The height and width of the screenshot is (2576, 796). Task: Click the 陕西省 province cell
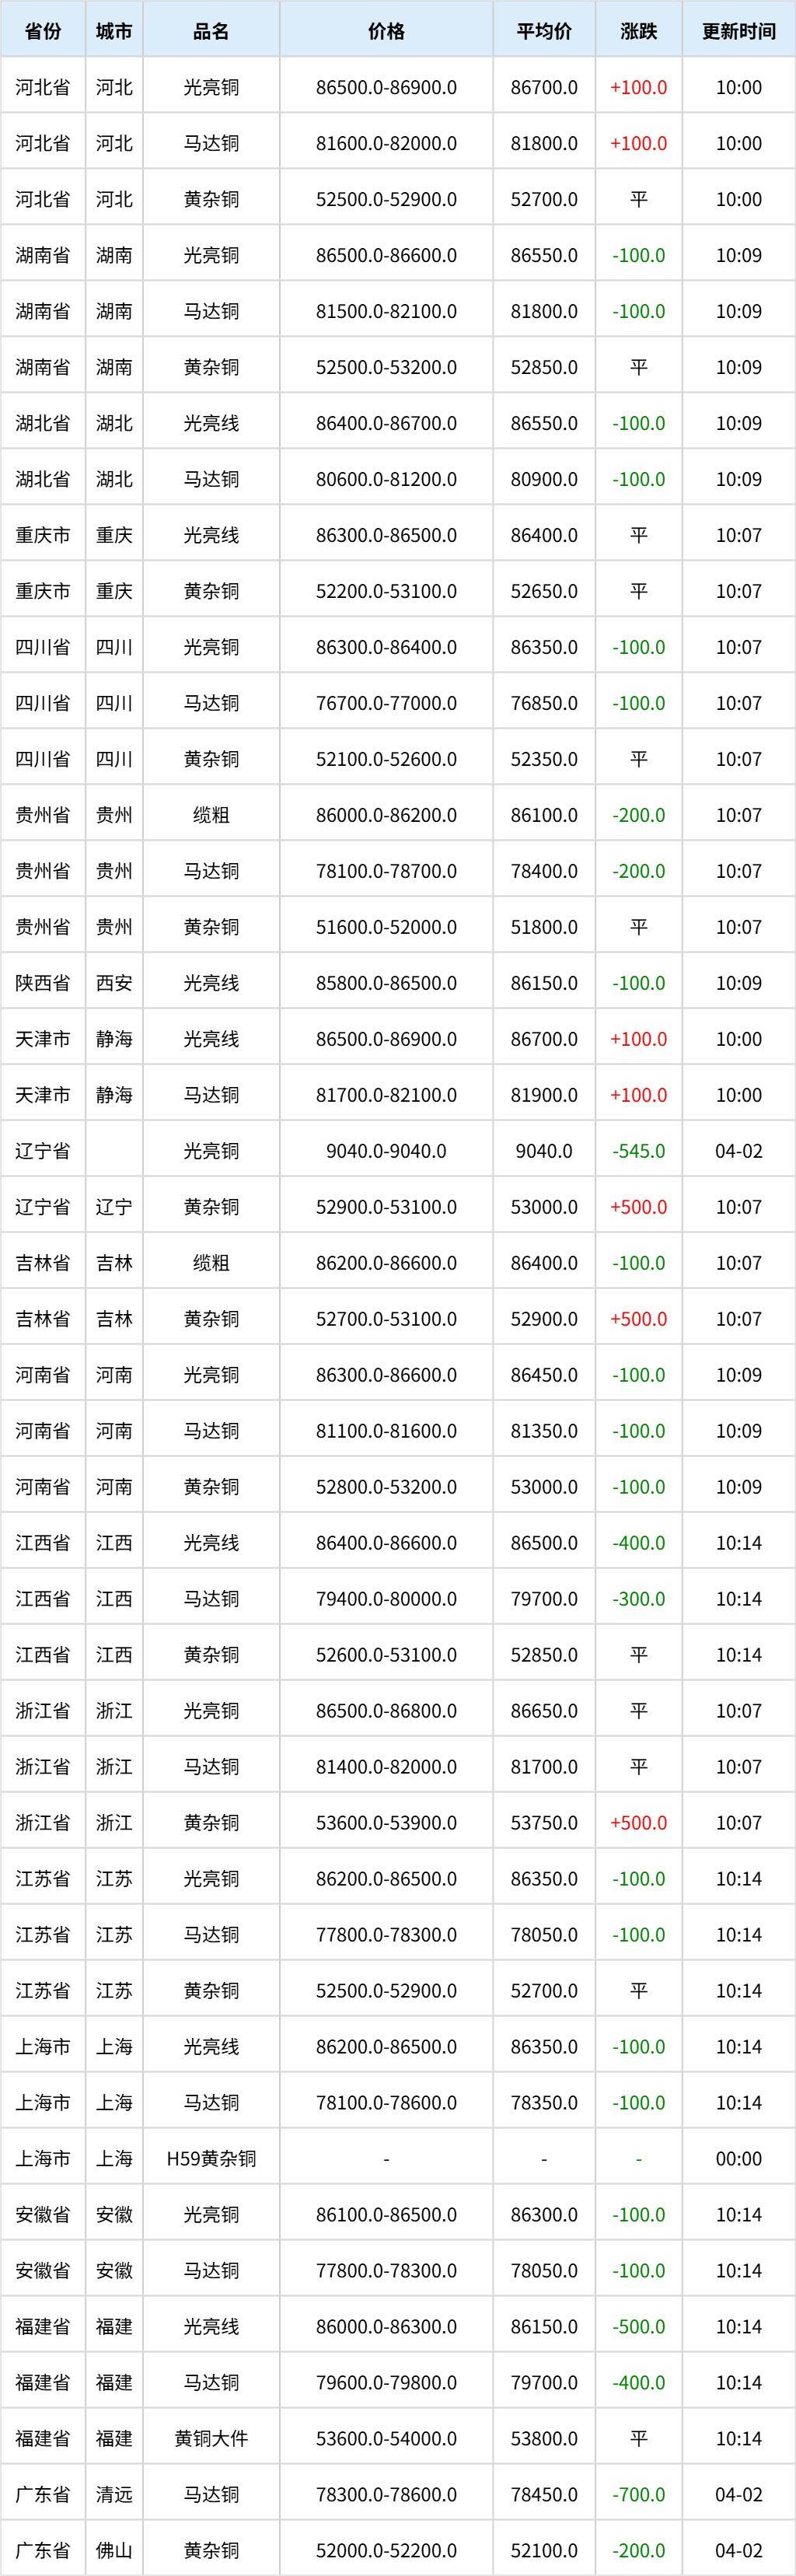coord(43,983)
